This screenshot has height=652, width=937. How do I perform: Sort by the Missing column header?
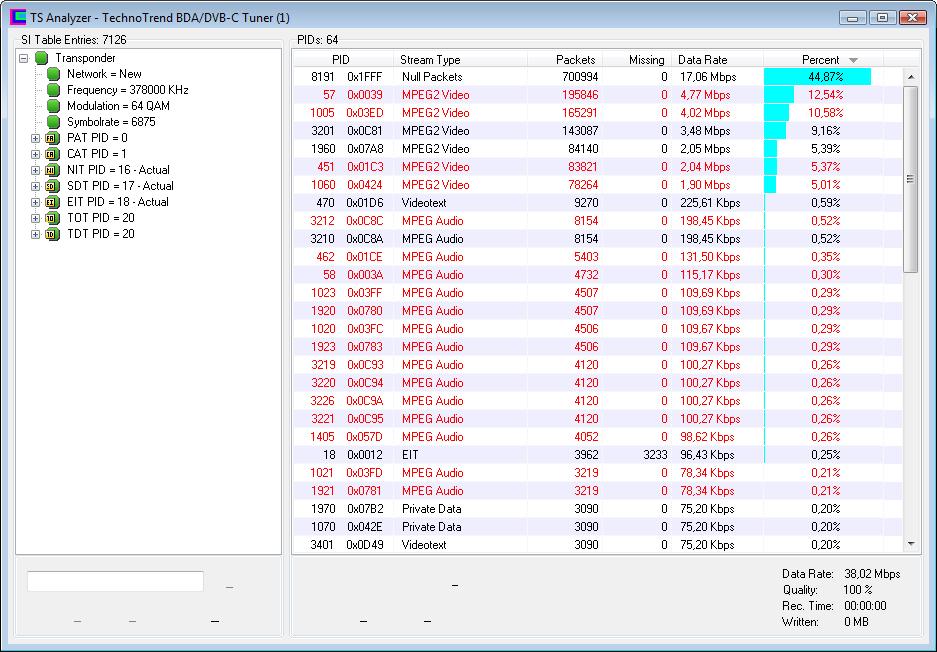(637, 60)
